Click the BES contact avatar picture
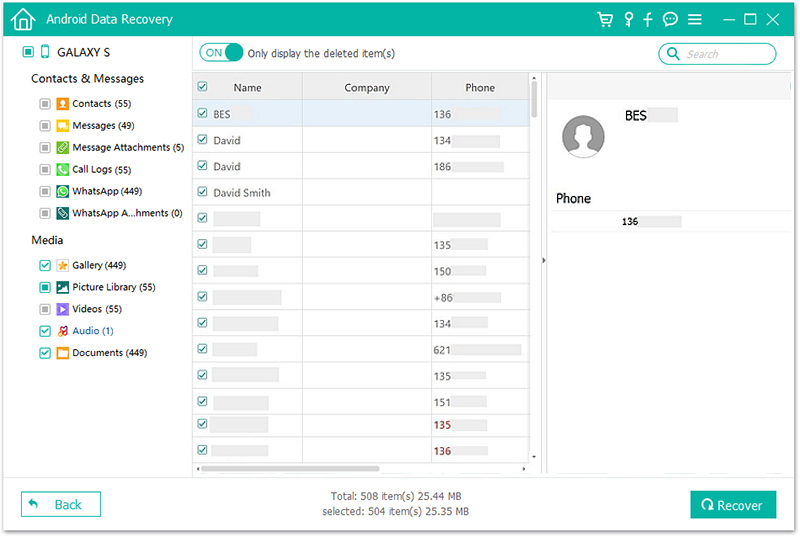800x537 pixels. coord(583,137)
